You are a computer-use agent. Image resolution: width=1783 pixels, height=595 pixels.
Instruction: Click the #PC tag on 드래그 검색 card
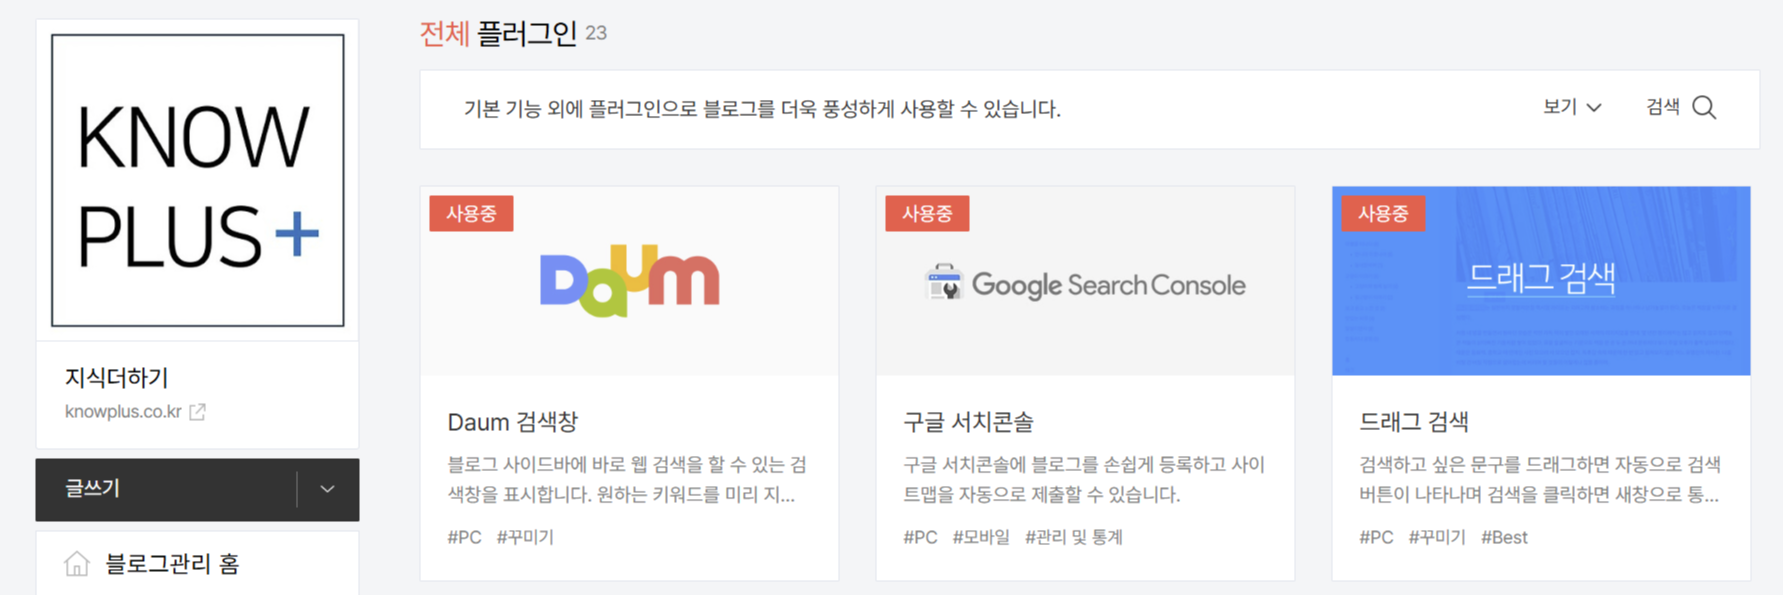click(1376, 537)
